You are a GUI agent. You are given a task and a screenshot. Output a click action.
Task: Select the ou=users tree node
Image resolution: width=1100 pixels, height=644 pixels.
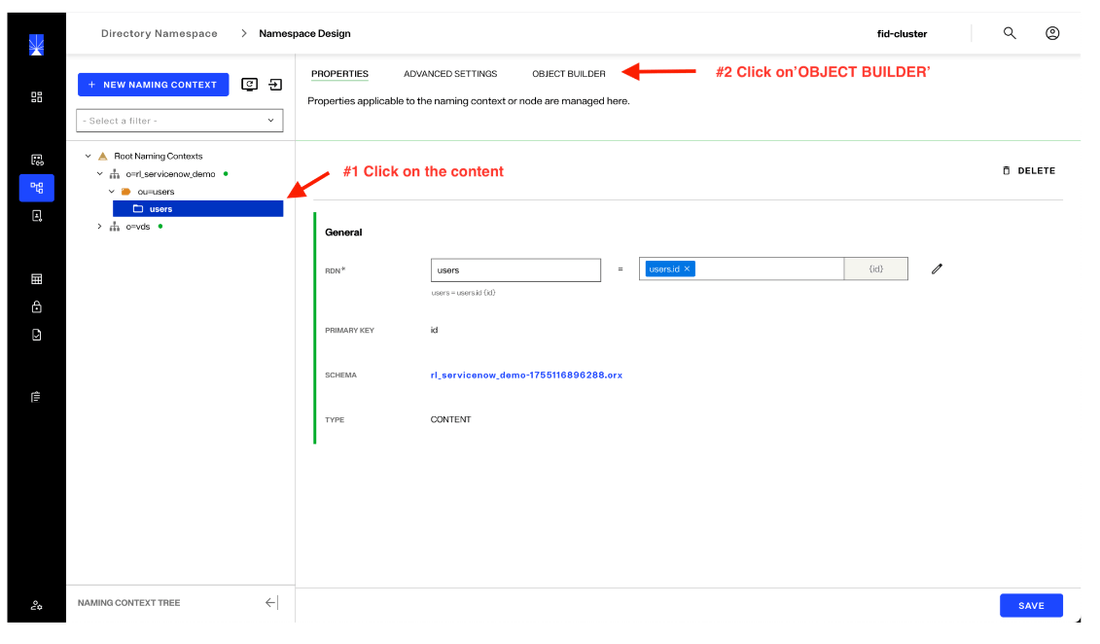click(156, 192)
